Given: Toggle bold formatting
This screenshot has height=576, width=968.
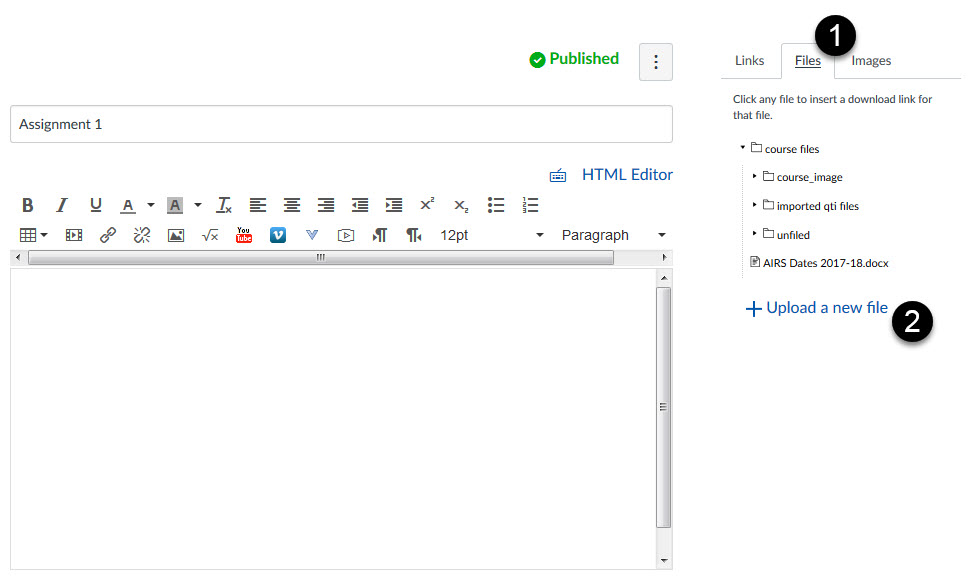Looking at the screenshot, I should click(x=27, y=205).
